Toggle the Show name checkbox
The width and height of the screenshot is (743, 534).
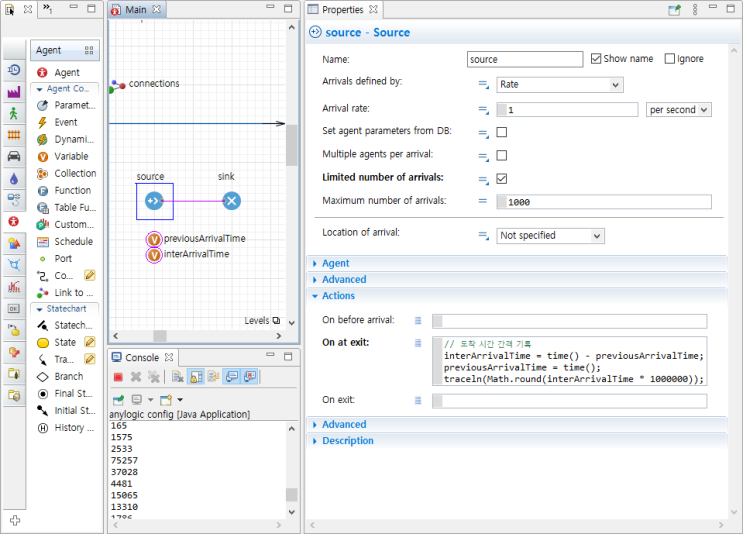(596, 59)
